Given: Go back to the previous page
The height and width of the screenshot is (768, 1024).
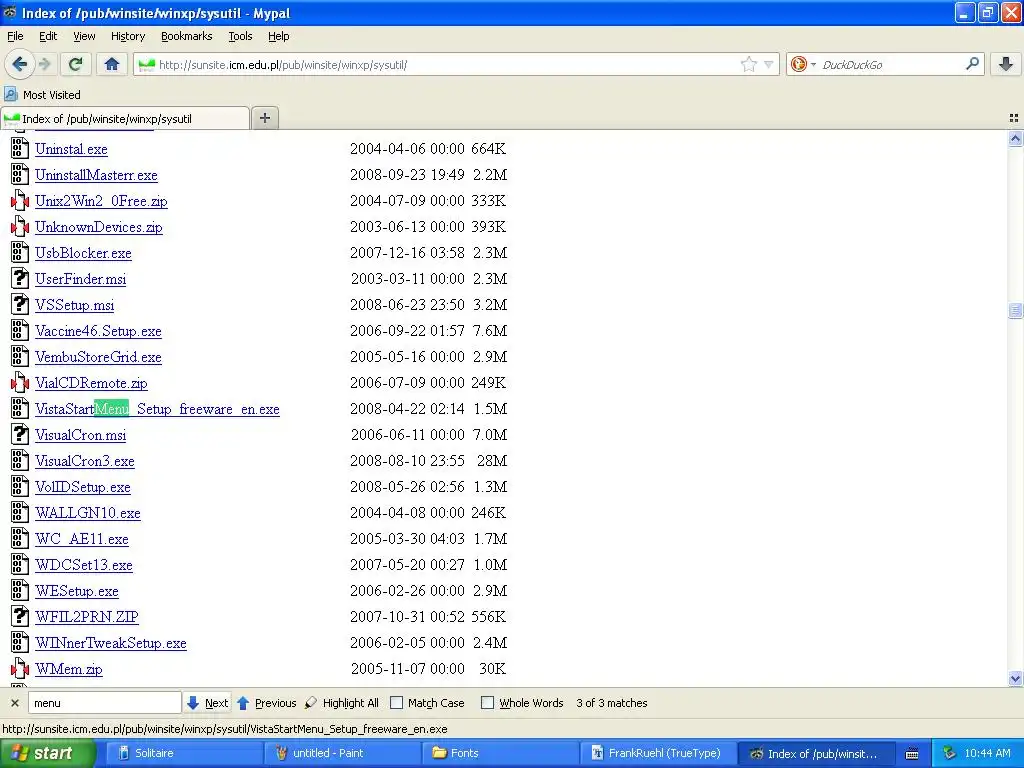Looking at the screenshot, I should [19, 64].
